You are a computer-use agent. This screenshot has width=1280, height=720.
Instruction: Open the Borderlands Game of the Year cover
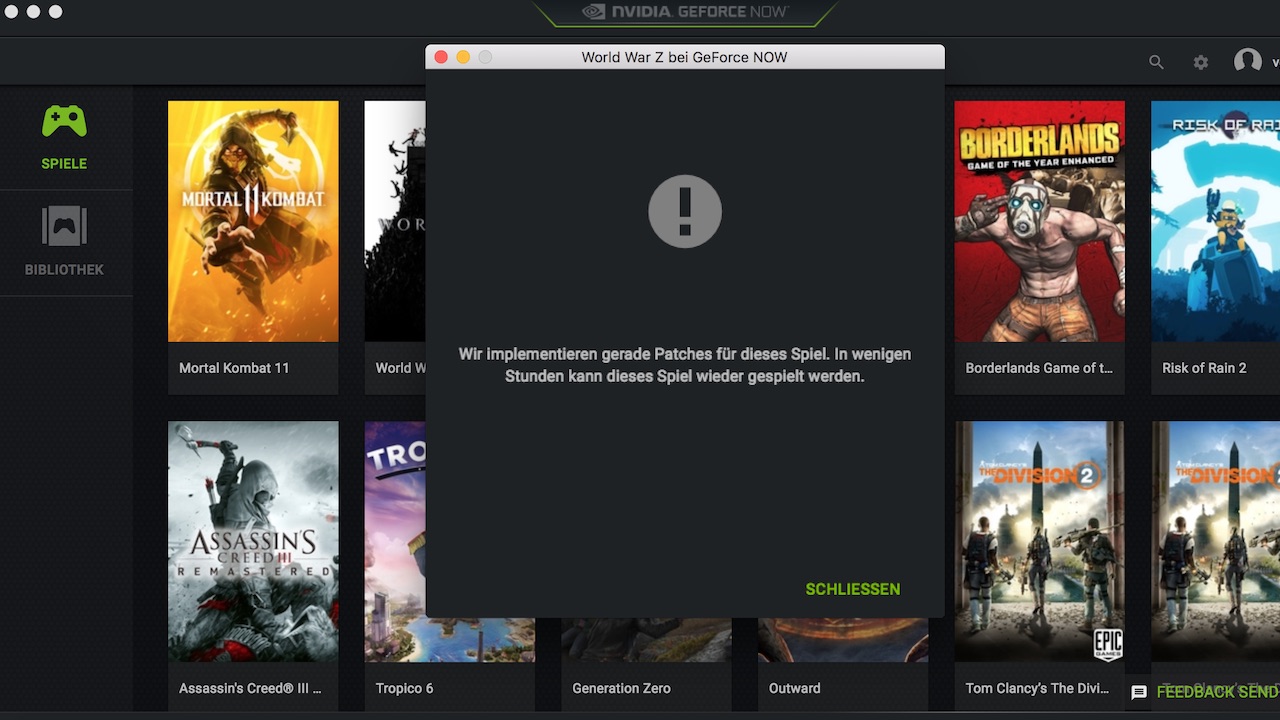click(x=1040, y=221)
